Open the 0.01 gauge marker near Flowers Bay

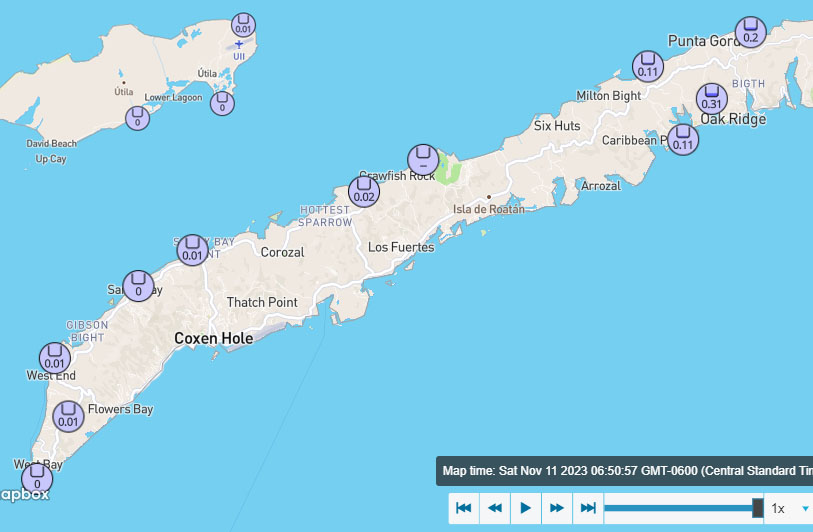point(68,416)
